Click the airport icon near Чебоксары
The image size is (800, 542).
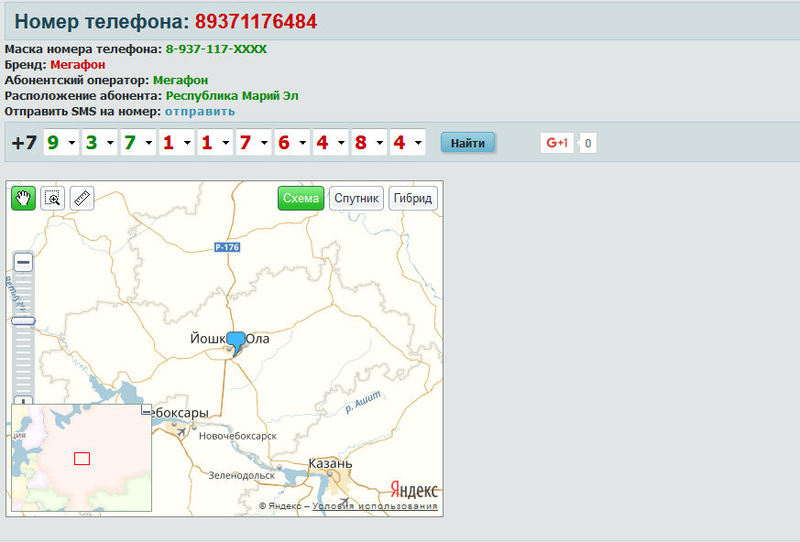click(181, 432)
